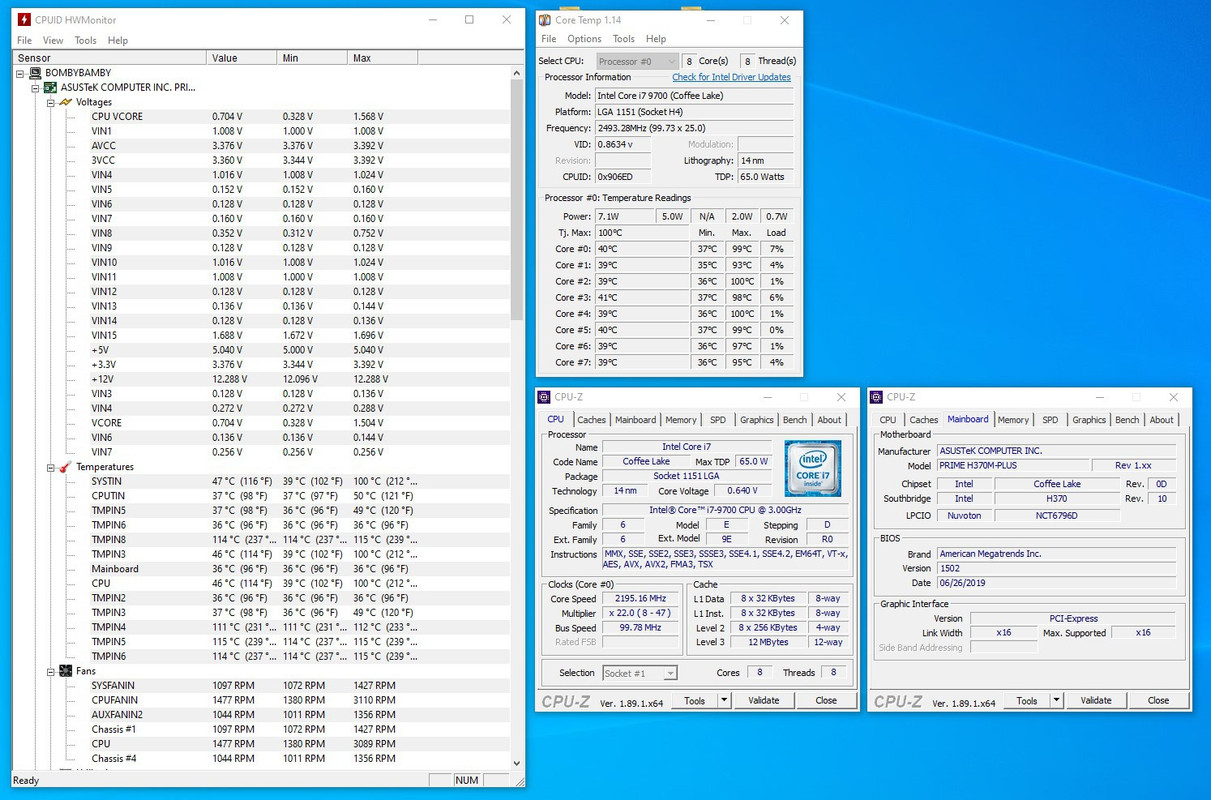The image size is (1211, 800).
Task: Click the Core Speed value 2195.16 MHz
Action: pyautogui.click(x=638, y=598)
